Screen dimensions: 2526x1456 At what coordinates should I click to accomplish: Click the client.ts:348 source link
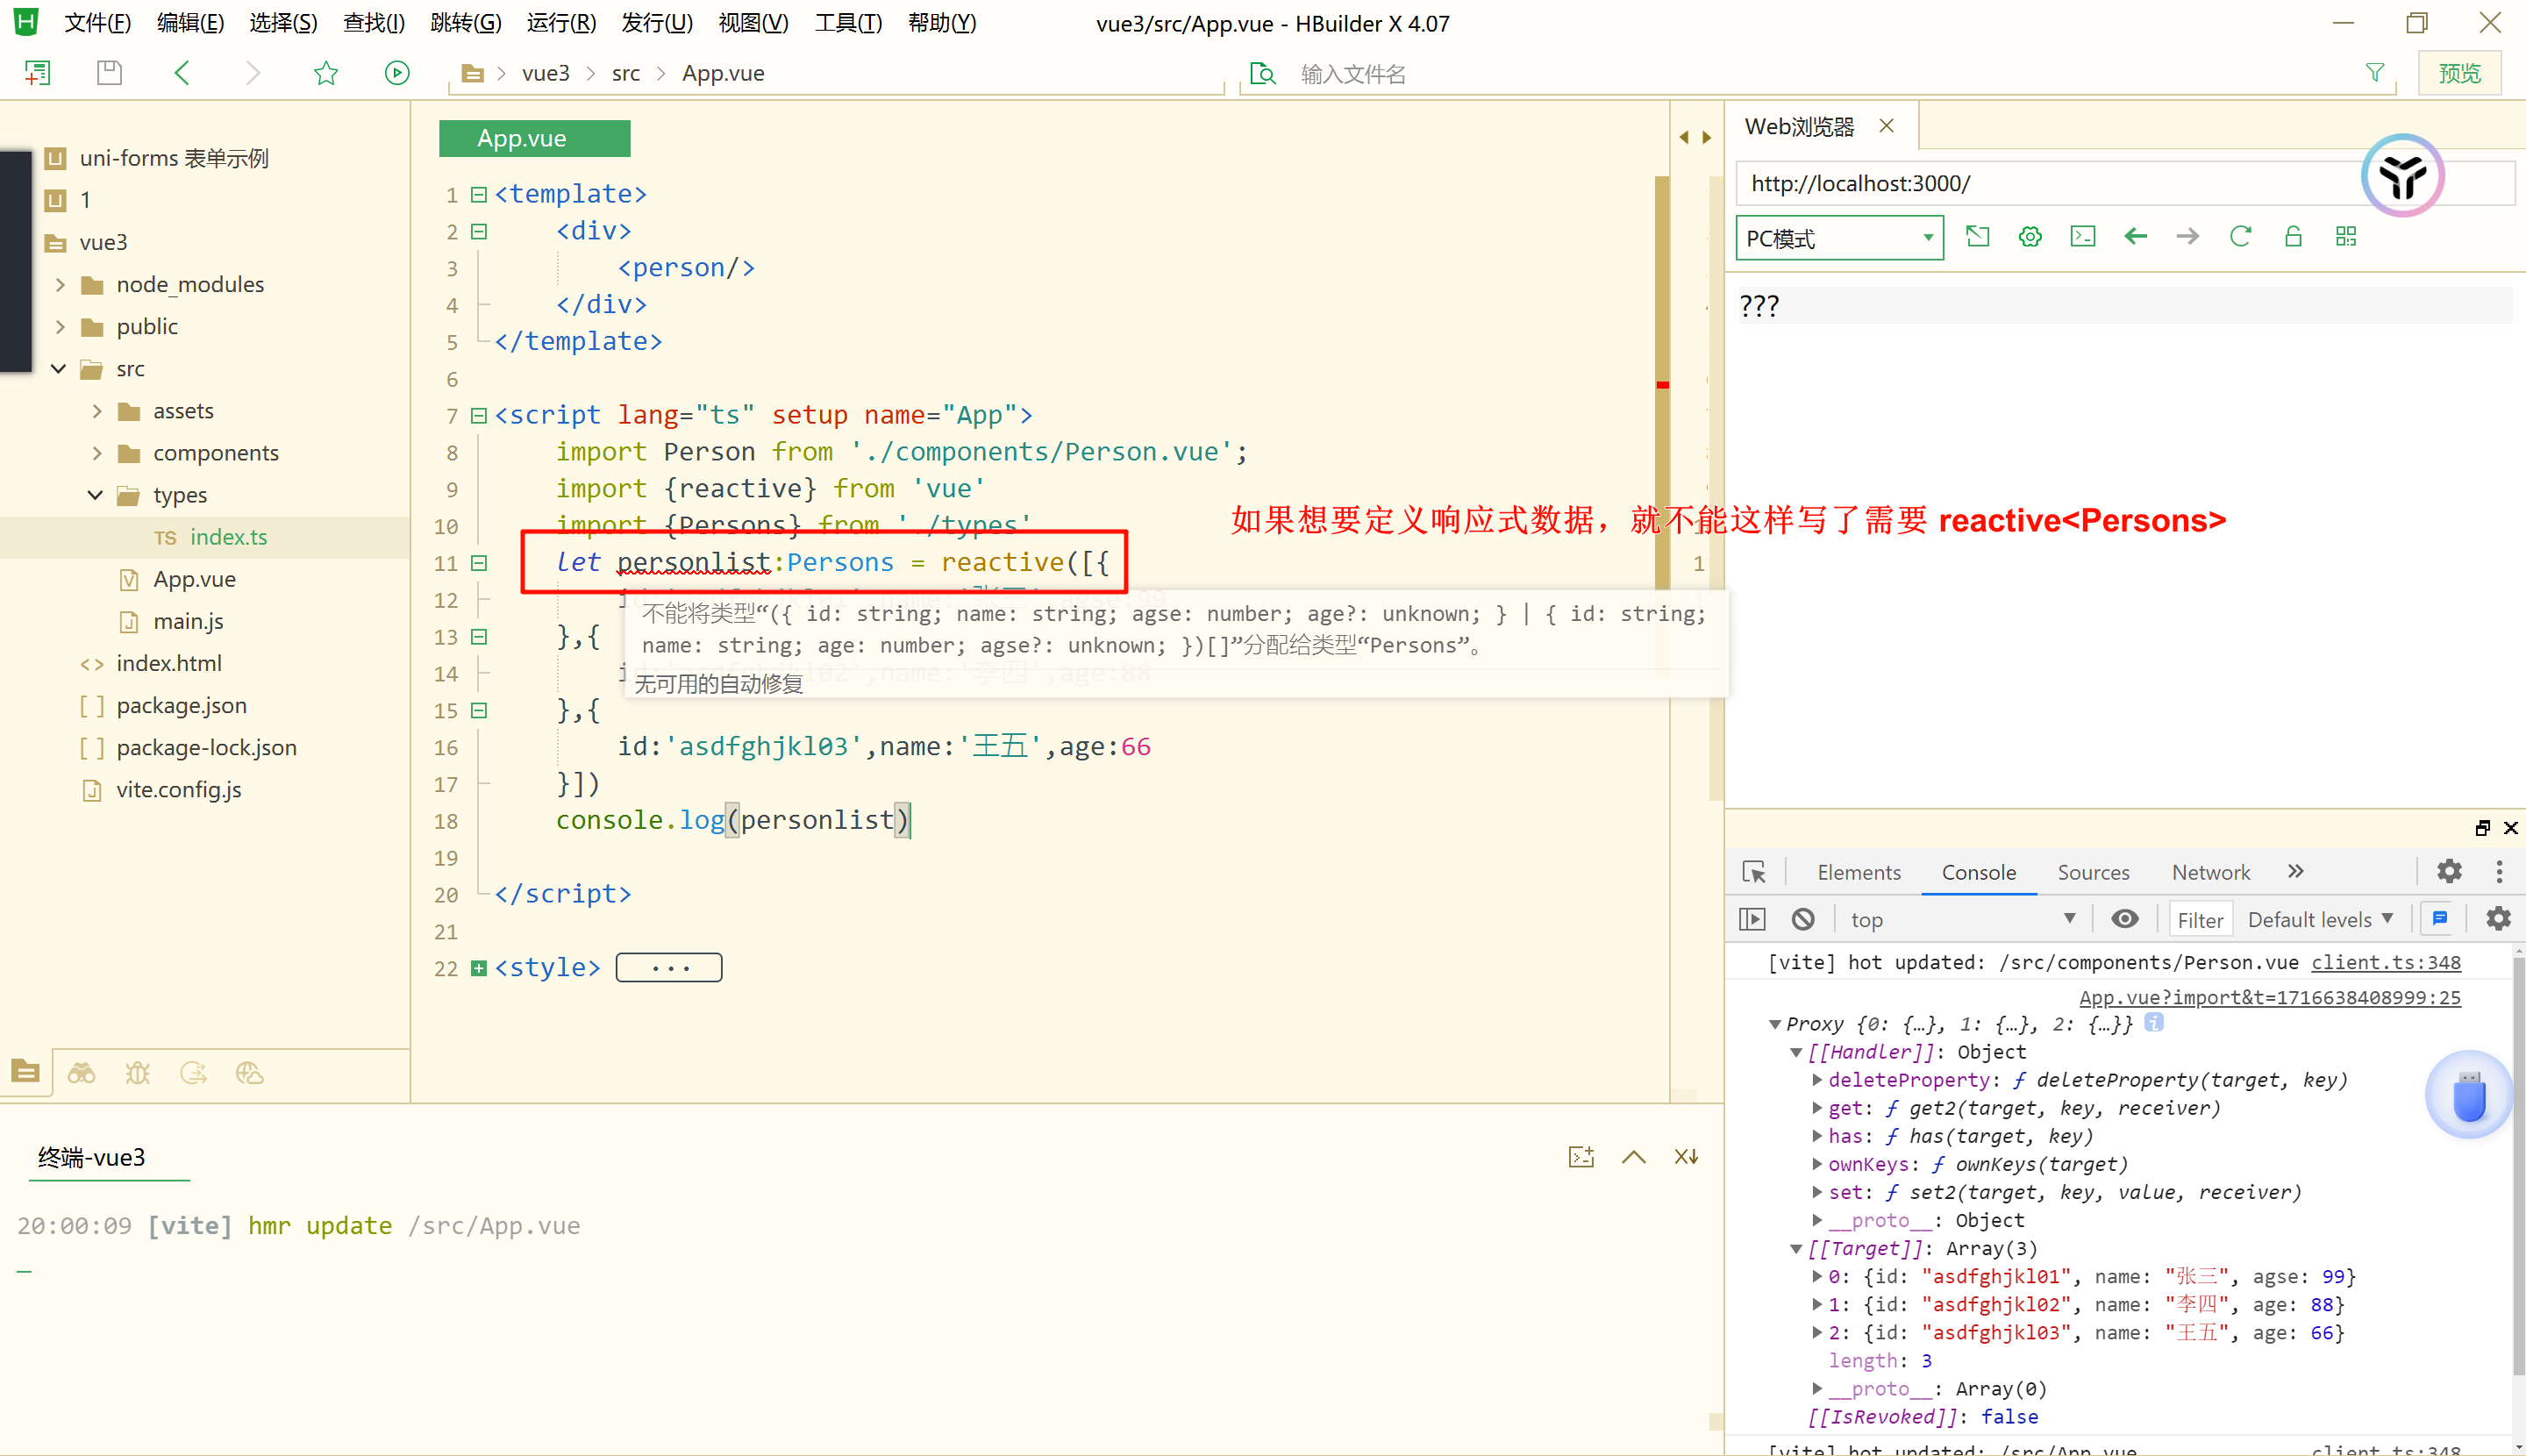pyautogui.click(x=2385, y=962)
